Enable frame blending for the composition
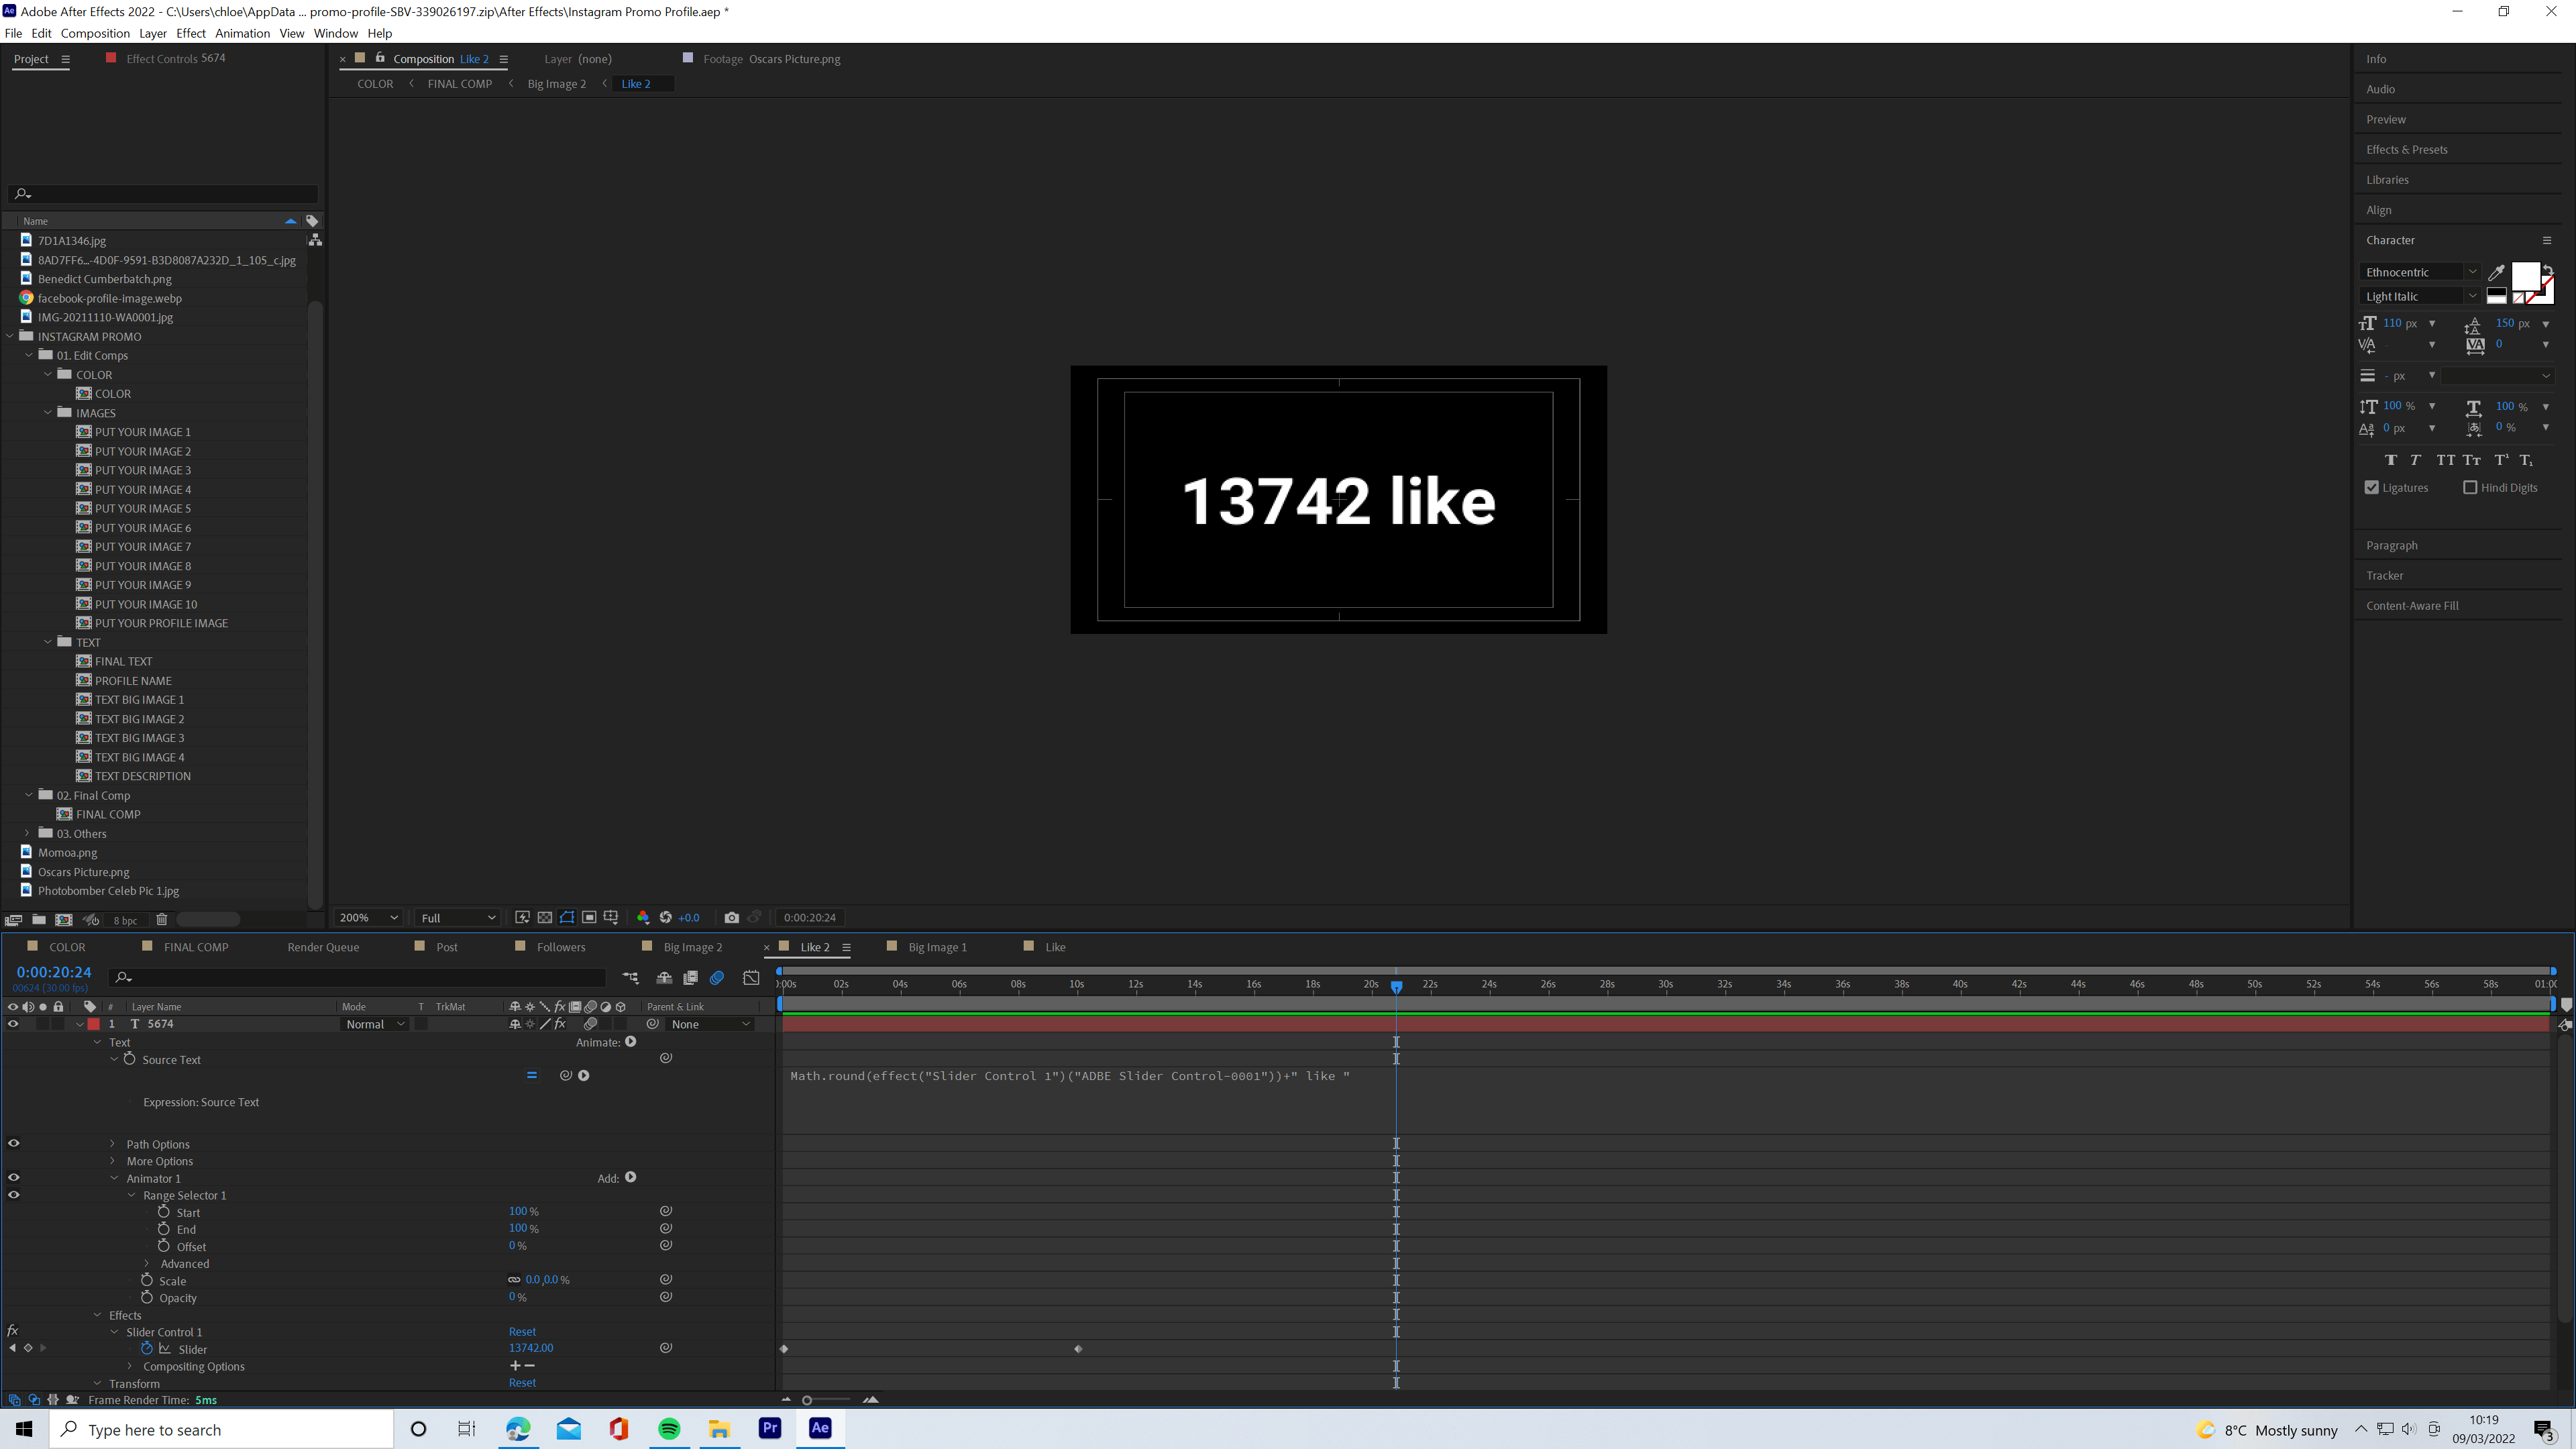The height and width of the screenshot is (1449, 2576). tap(691, 978)
